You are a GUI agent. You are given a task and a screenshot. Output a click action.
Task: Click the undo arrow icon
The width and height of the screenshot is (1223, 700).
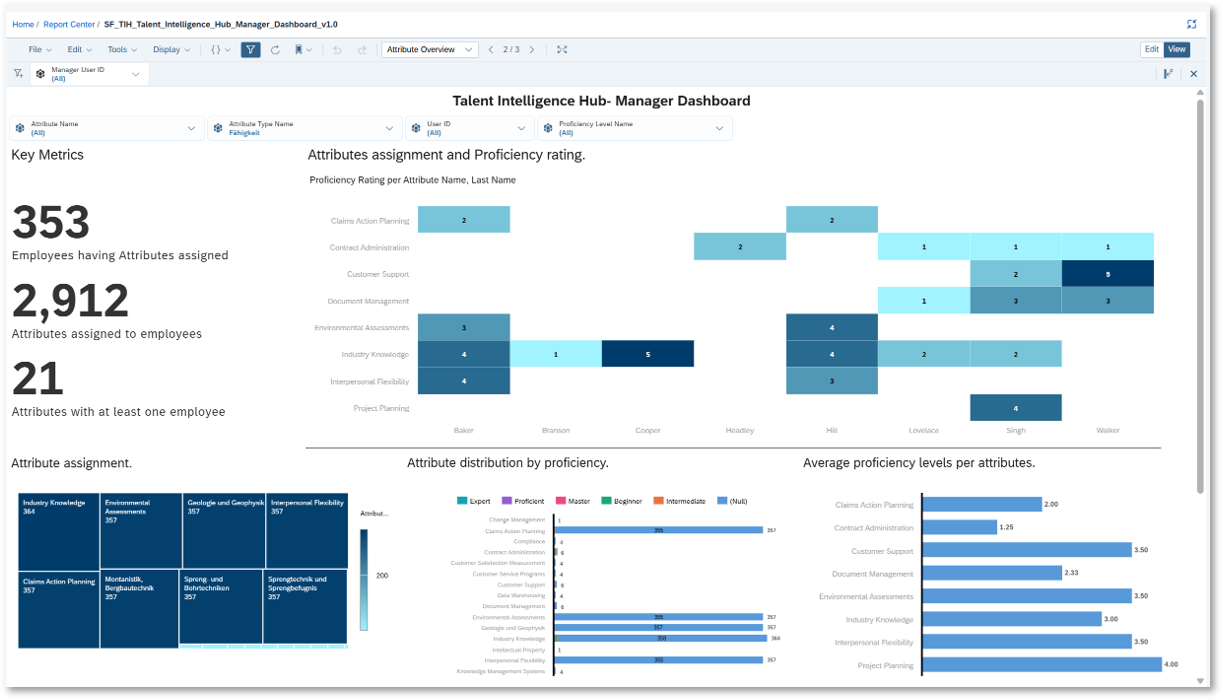(337, 49)
